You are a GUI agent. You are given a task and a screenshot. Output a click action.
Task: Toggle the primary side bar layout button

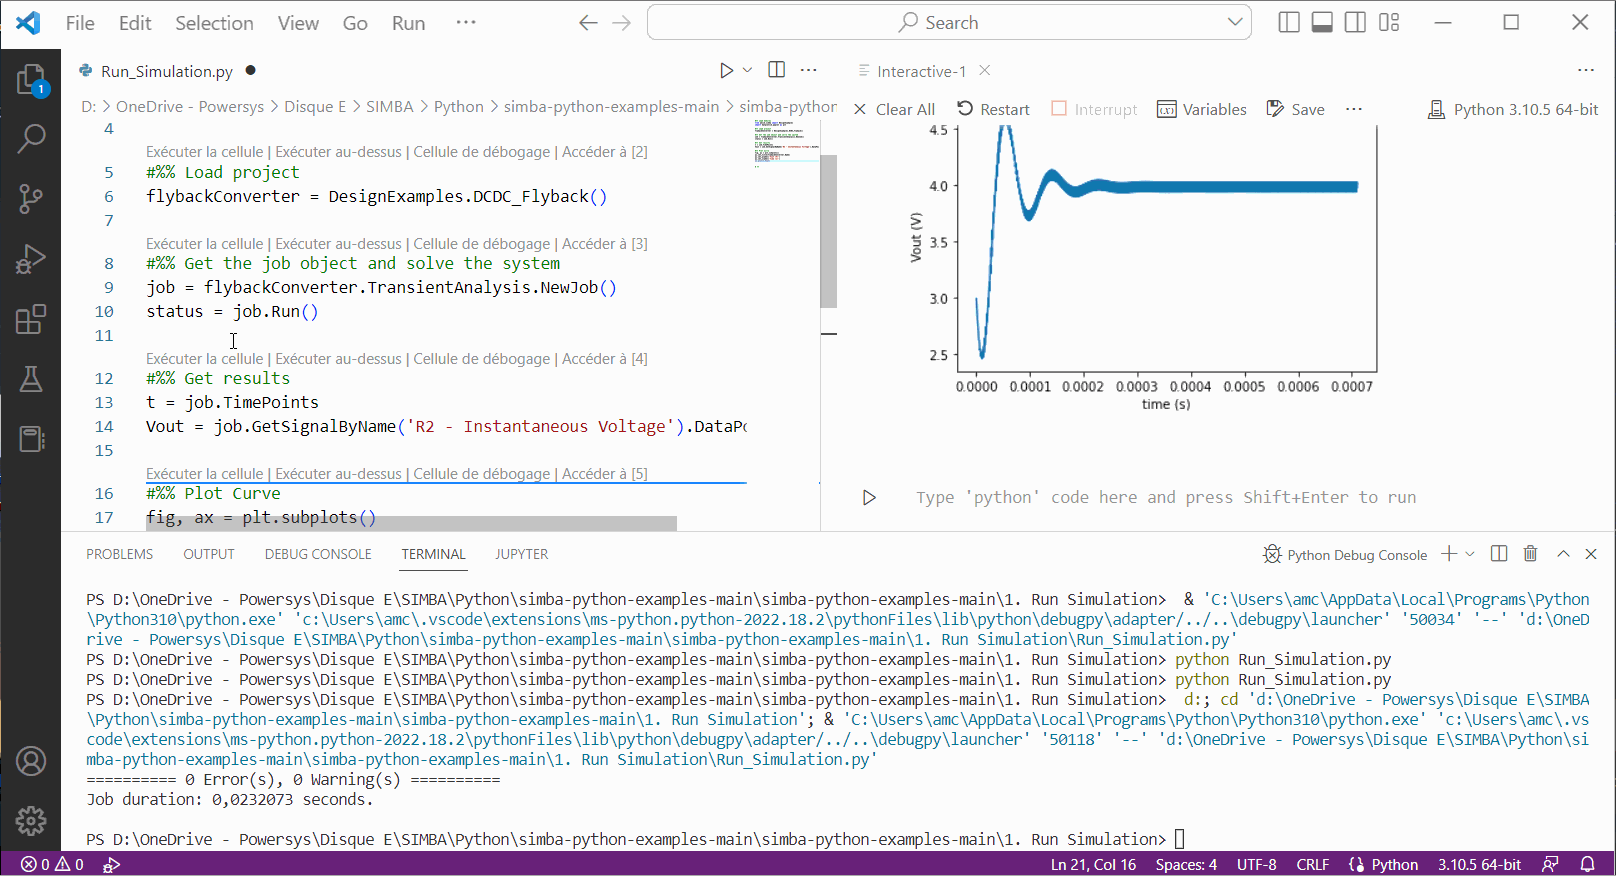pyautogui.click(x=1289, y=22)
